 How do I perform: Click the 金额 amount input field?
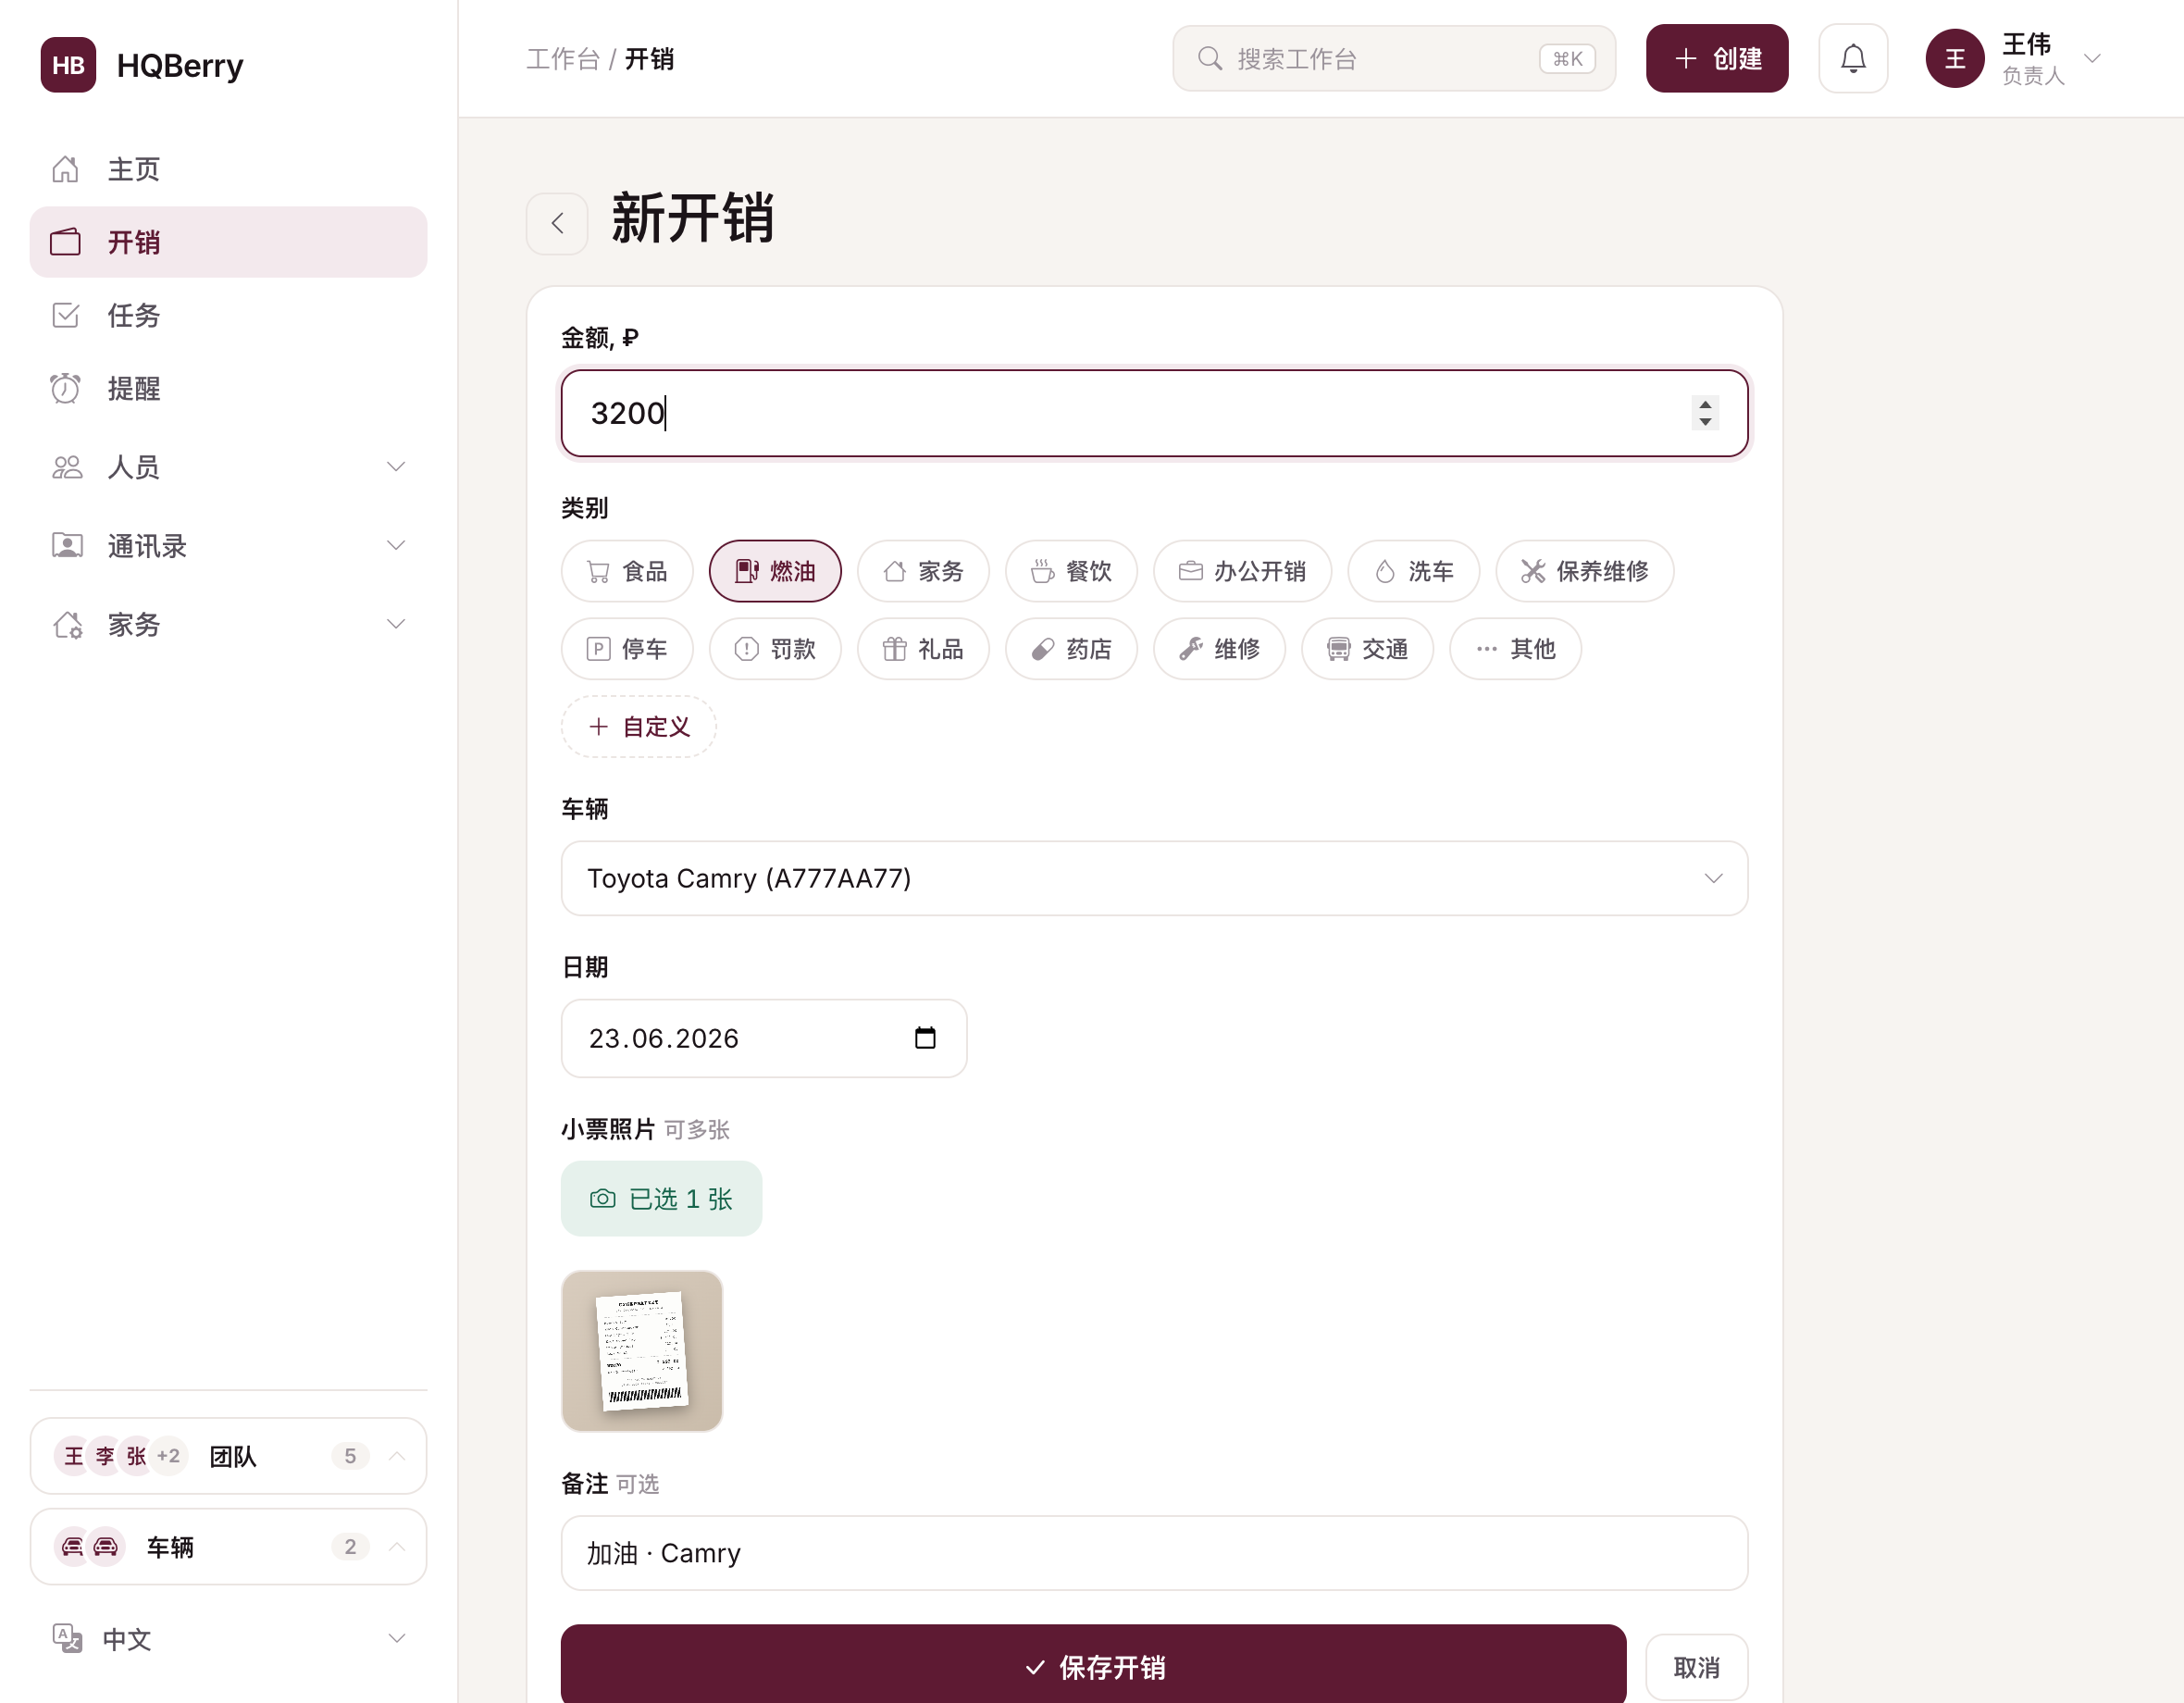[x=1154, y=413]
